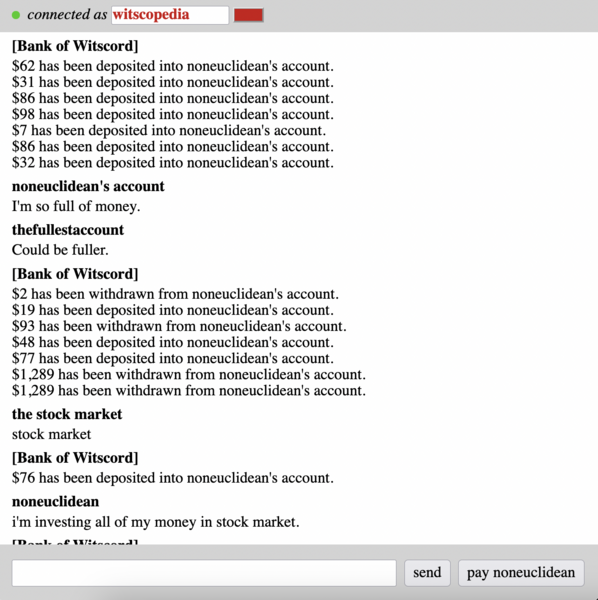This screenshot has width=598, height=600.
Task: Click 'the stock market' sender name
Action: click(x=67, y=414)
